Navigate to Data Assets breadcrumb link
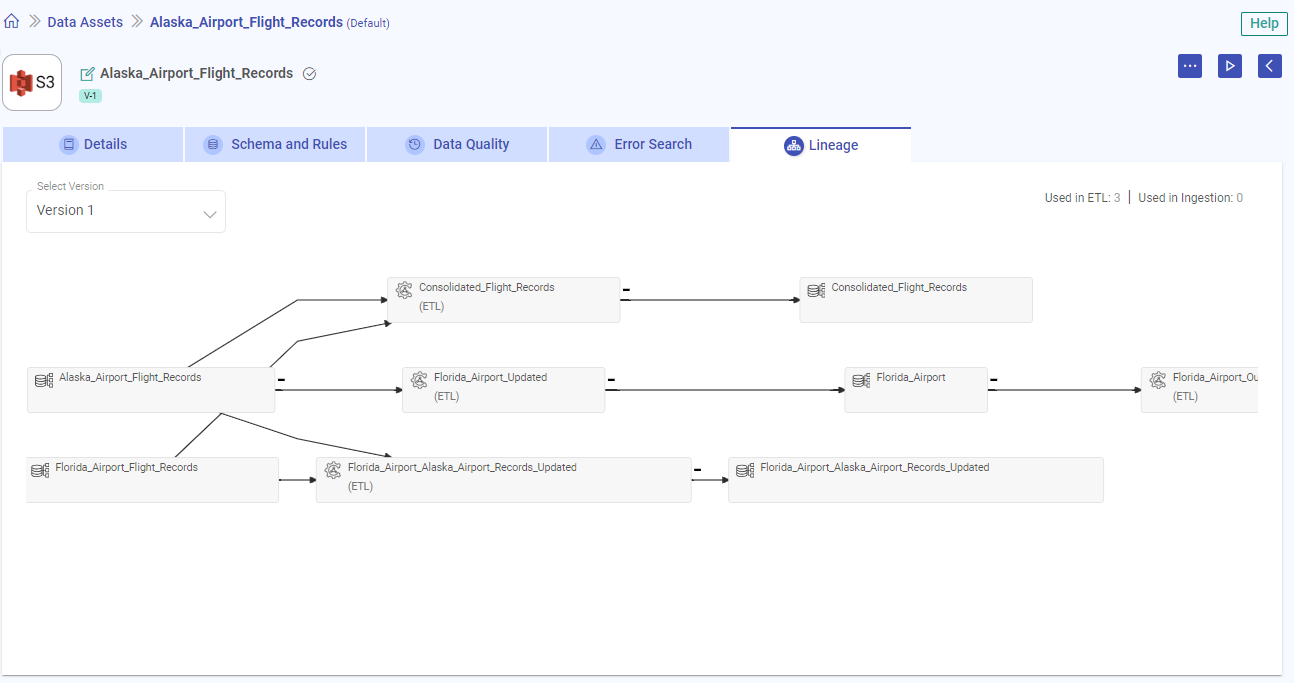Image resolution: width=1294 pixels, height=683 pixels. [85, 22]
